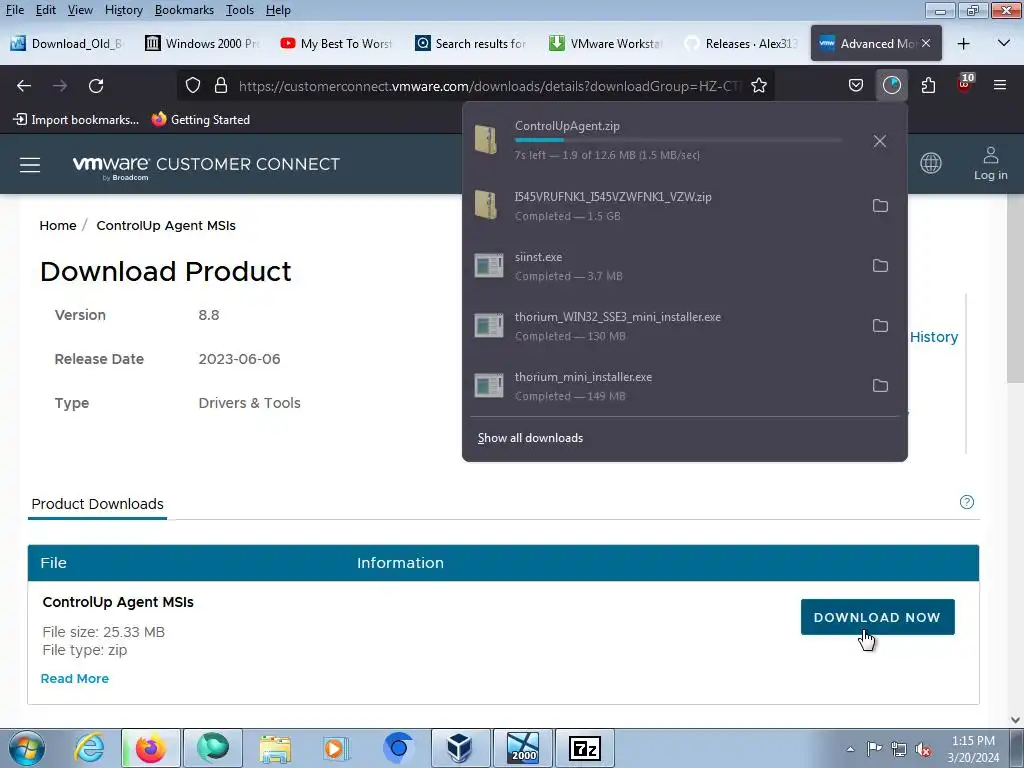Open the Tools menu
The height and width of the screenshot is (768, 1024).
point(240,10)
